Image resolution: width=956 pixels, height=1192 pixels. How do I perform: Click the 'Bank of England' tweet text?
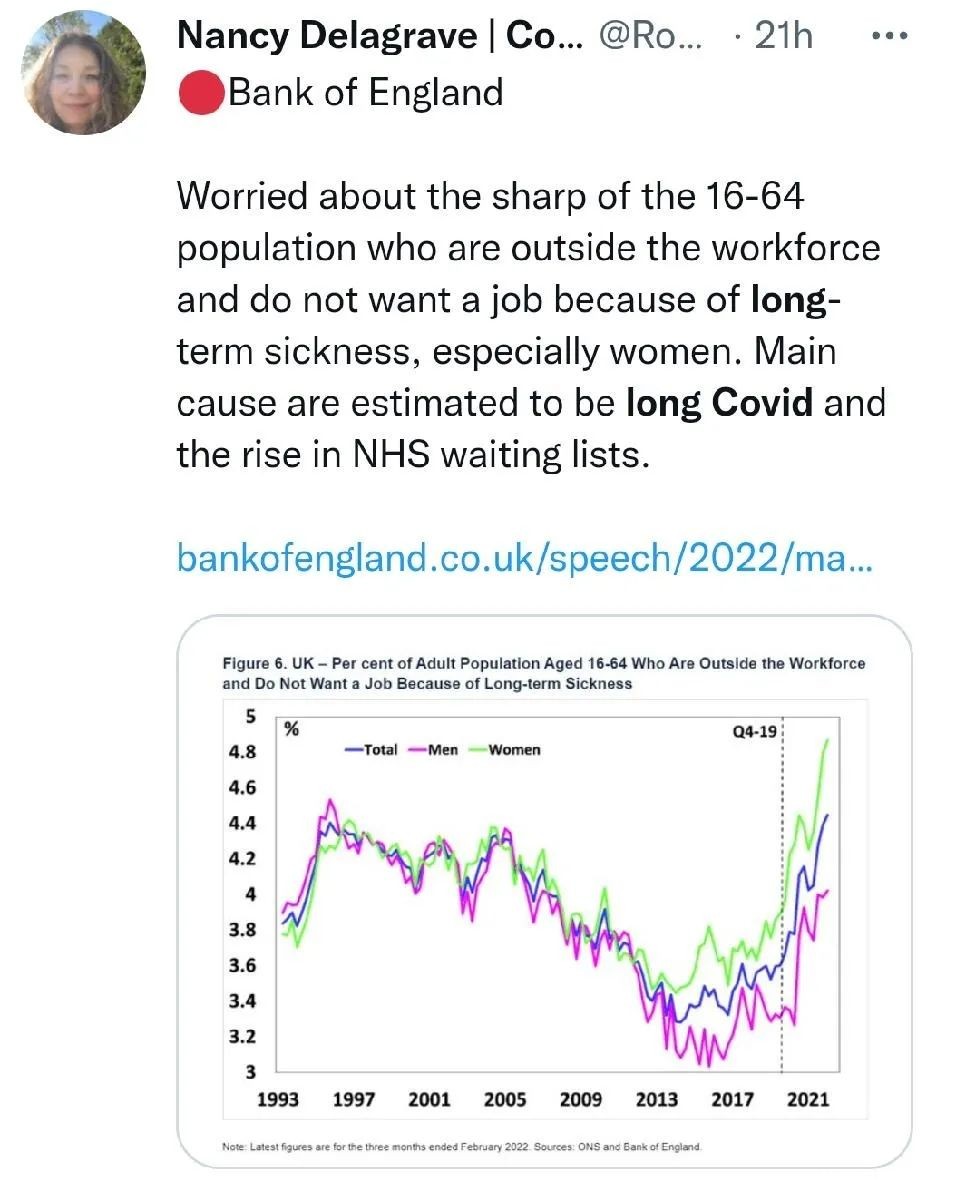pyautogui.click(x=366, y=93)
